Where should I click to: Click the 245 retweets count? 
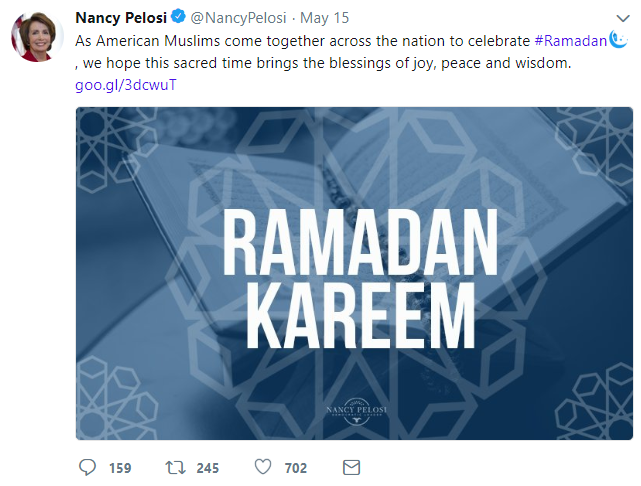click(208, 468)
